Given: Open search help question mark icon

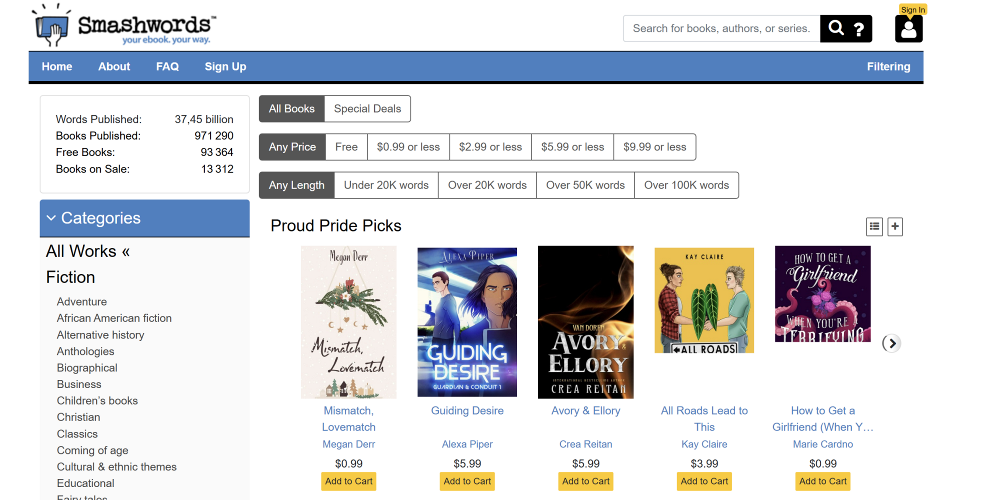Looking at the screenshot, I should [860, 29].
